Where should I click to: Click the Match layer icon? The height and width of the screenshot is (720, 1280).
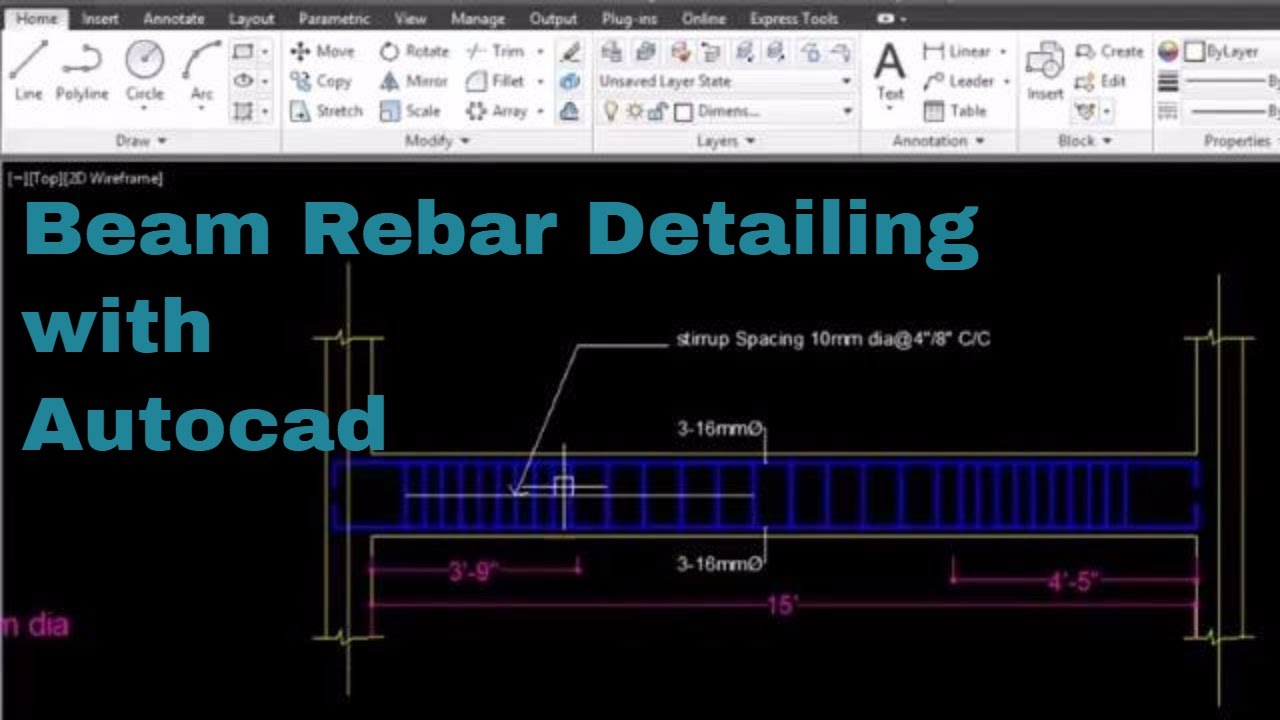(680, 51)
